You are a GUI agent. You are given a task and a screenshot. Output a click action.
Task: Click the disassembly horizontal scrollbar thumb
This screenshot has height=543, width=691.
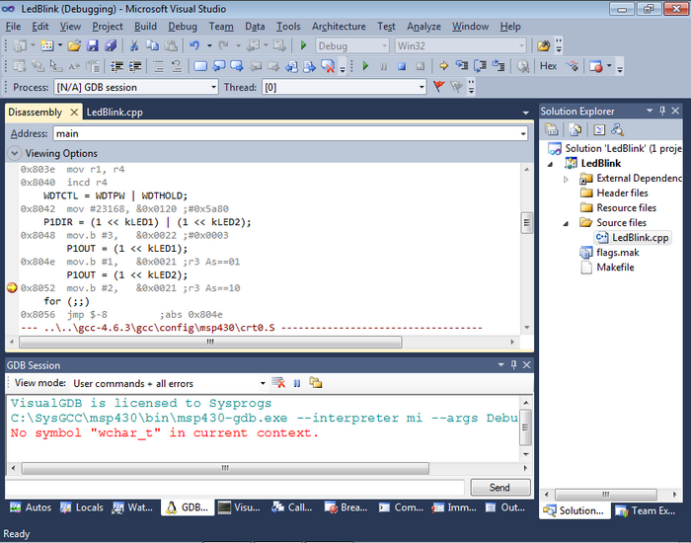tap(210, 342)
